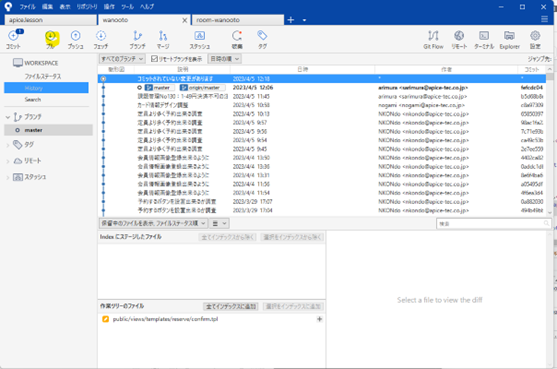Close the wanooto tab
Viewport: 557px width, 369px height.
pyautogui.click(x=185, y=20)
